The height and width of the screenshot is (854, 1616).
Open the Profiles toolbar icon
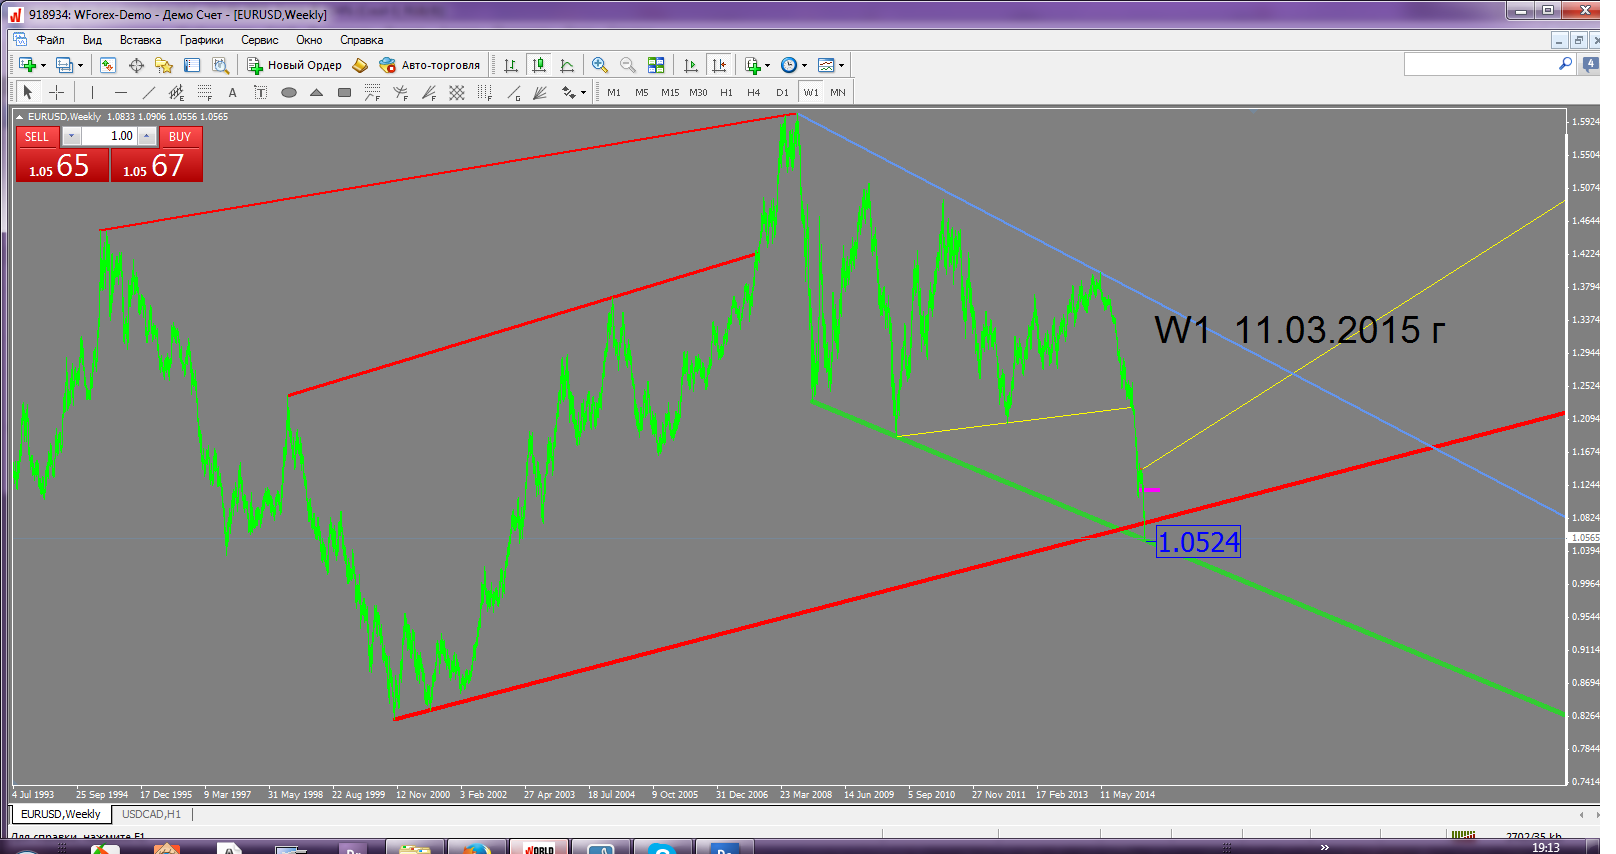64,65
